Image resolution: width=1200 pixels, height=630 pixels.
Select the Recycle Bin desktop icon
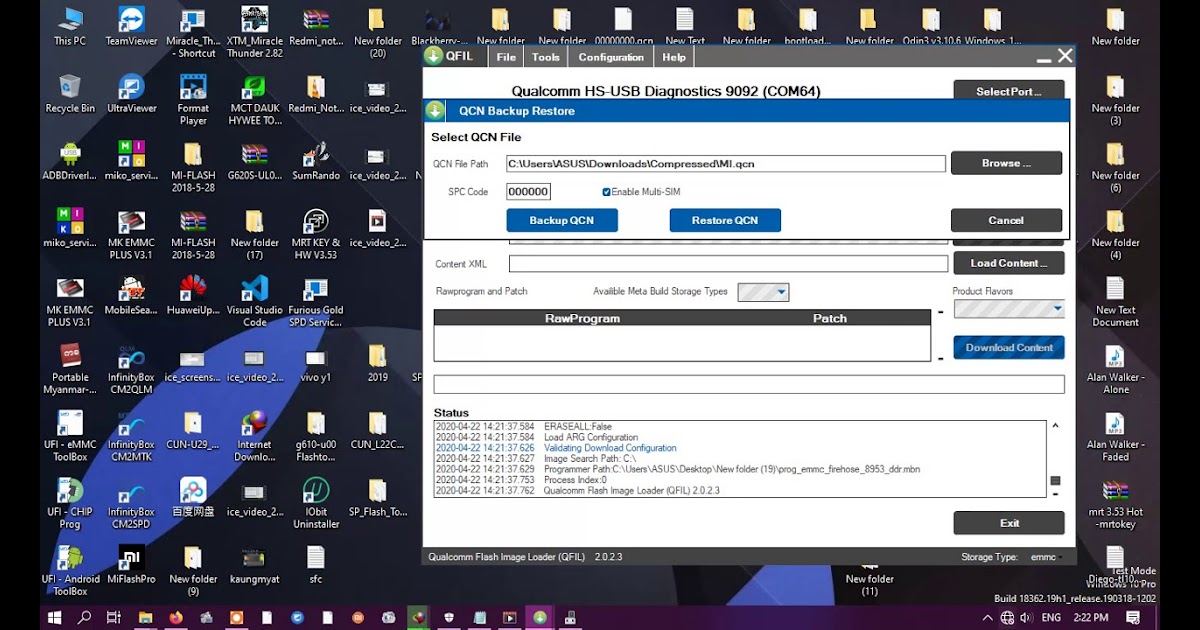[x=70, y=94]
